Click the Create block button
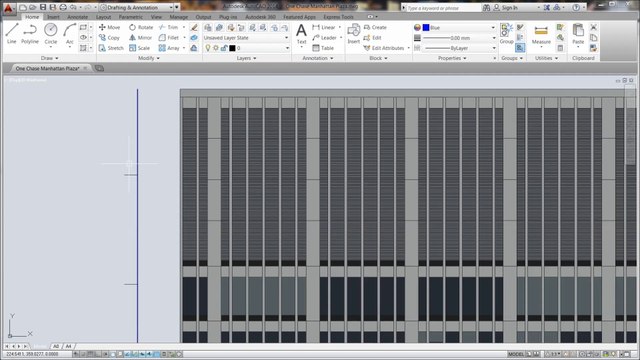The width and height of the screenshot is (640, 360). pyautogui.click(x=375, y=27)
